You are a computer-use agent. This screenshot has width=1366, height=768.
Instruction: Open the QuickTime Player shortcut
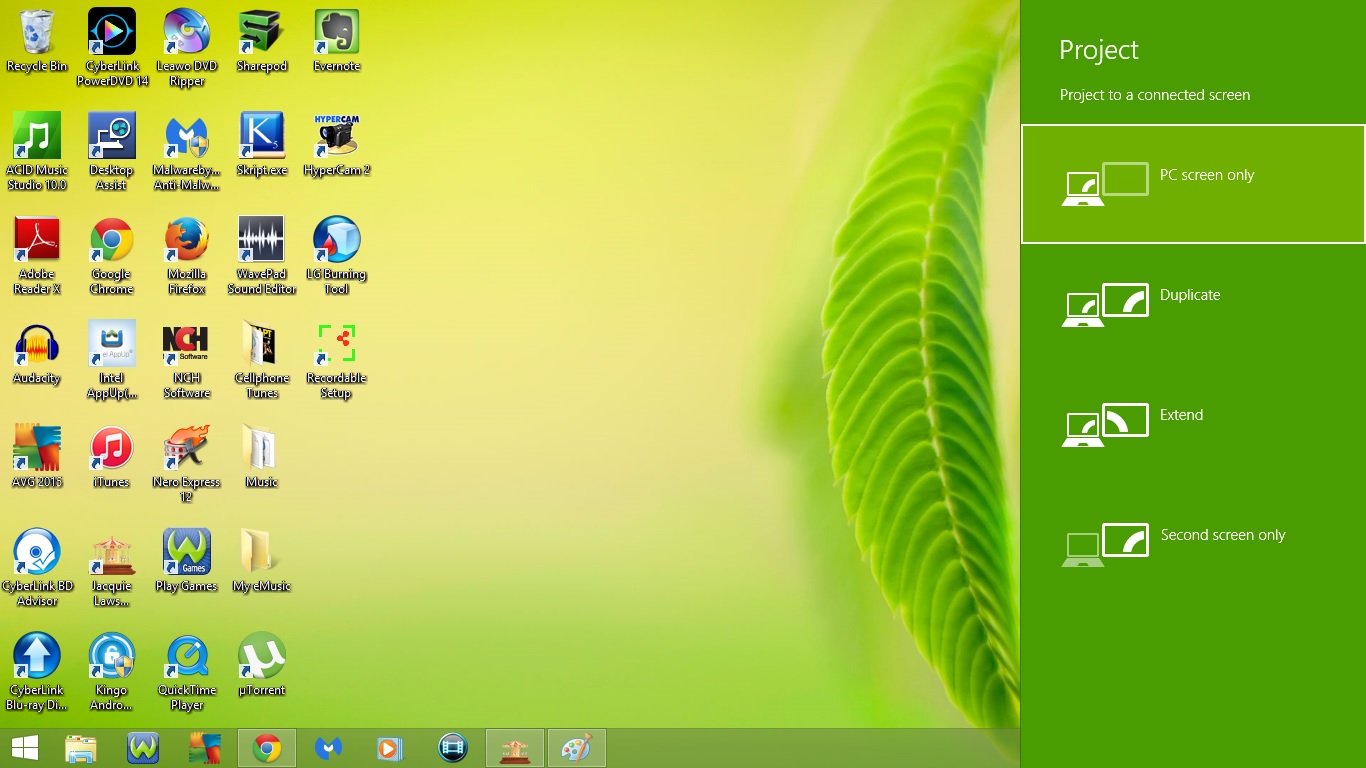point(187,672)
